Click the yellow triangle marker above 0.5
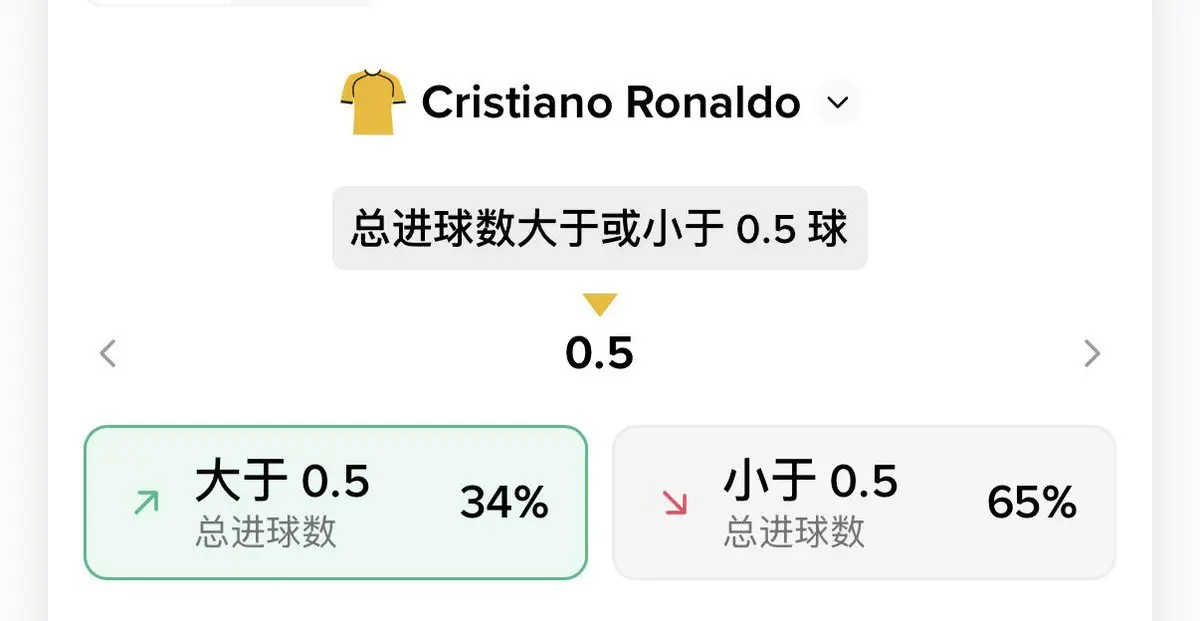Image resolution: width=1200 pixels, height=621 pixels. [x=600, y=305]
